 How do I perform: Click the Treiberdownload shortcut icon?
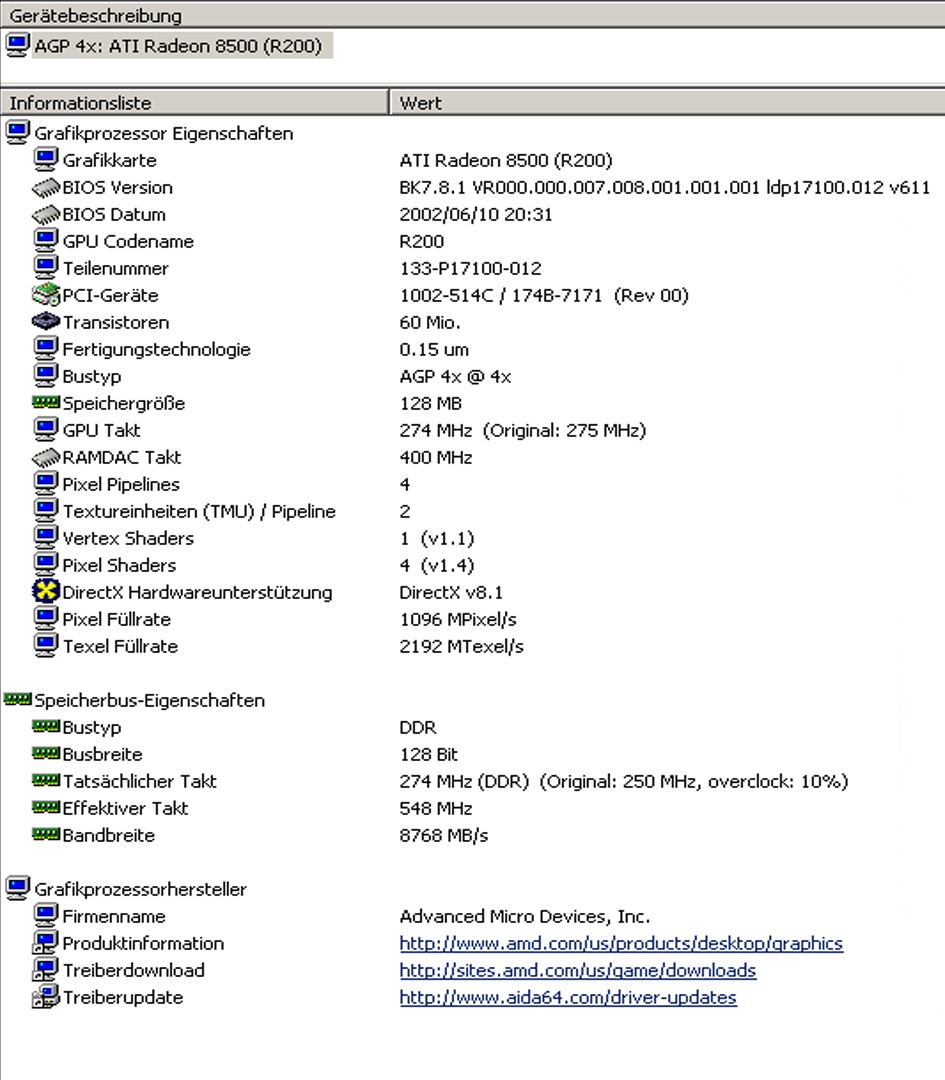[45, 970]
